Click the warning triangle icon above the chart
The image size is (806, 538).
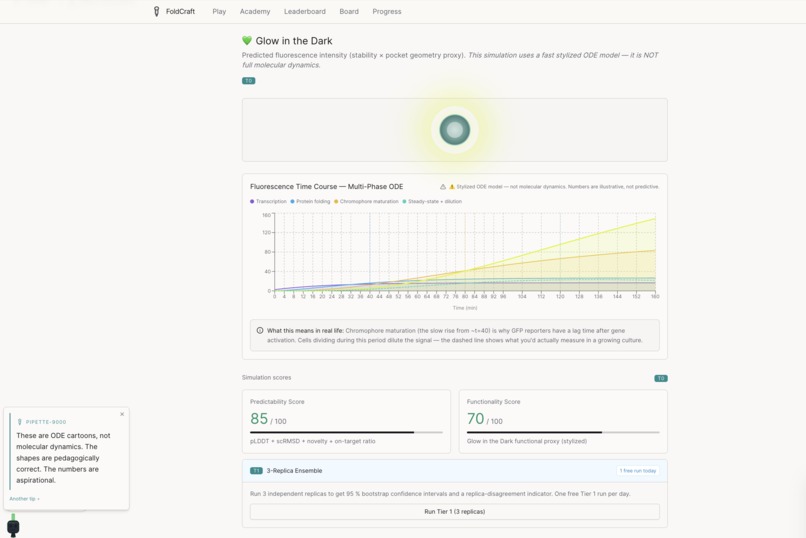(x=443, y=187)
